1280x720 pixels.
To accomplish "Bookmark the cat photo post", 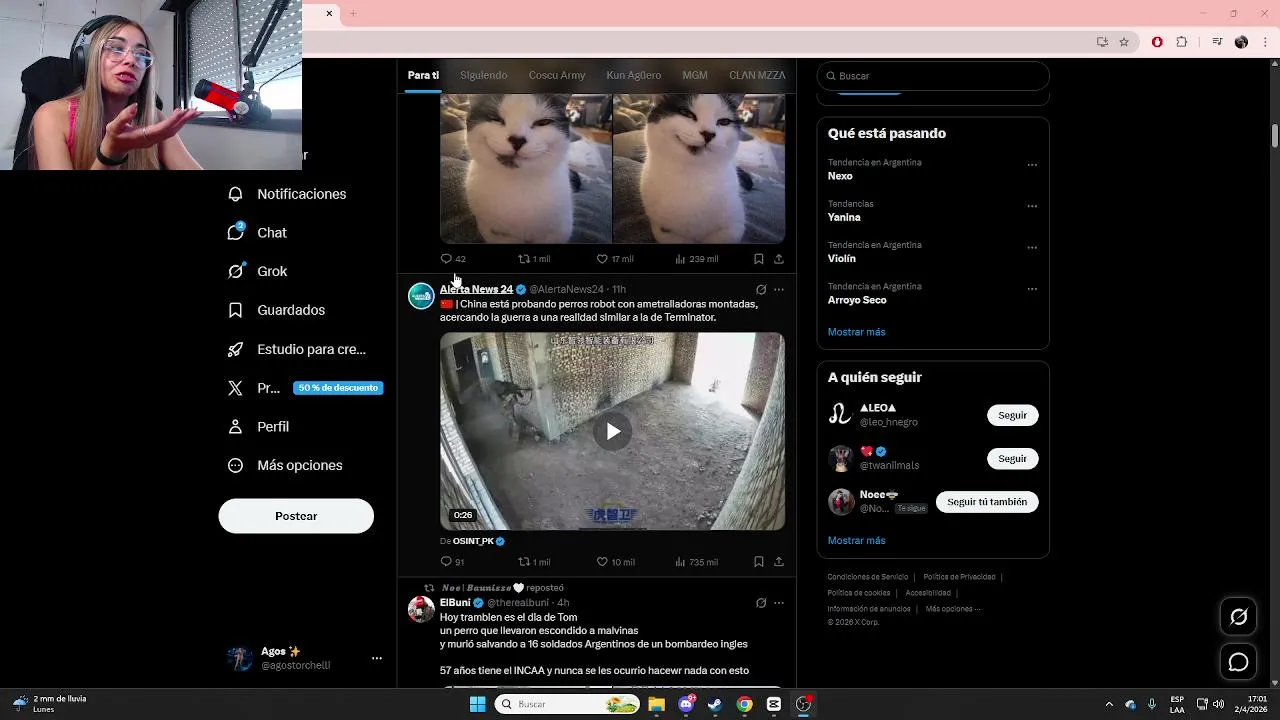I will click(x=758, y=259).
